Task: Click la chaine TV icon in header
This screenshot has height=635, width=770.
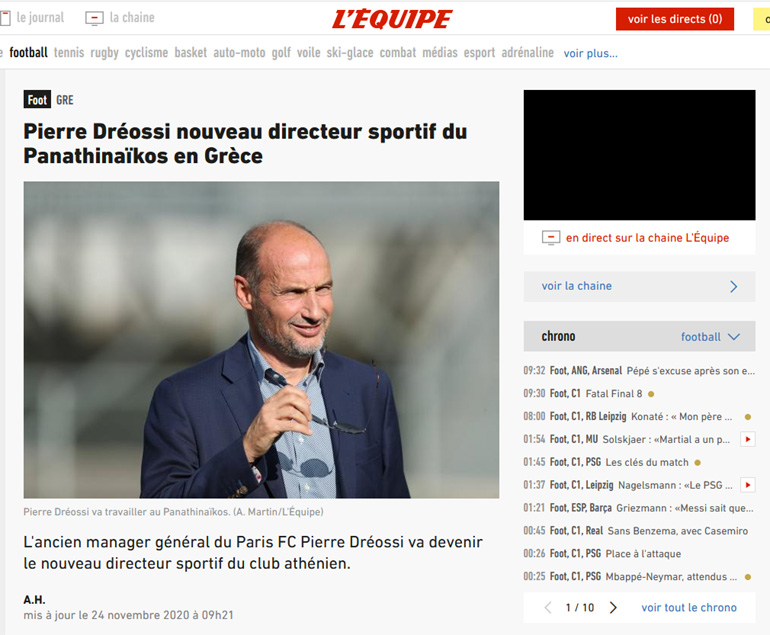Action: pyautogui.click(x=94, y=19)
